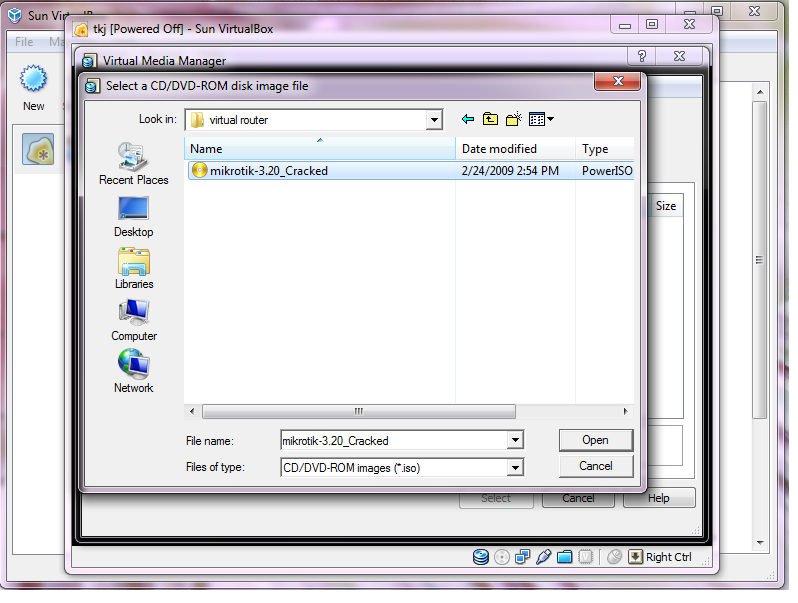Click virtualization indicator icon in status bar
The width and height of the screenshot is (798, 603).
point(585,557)
